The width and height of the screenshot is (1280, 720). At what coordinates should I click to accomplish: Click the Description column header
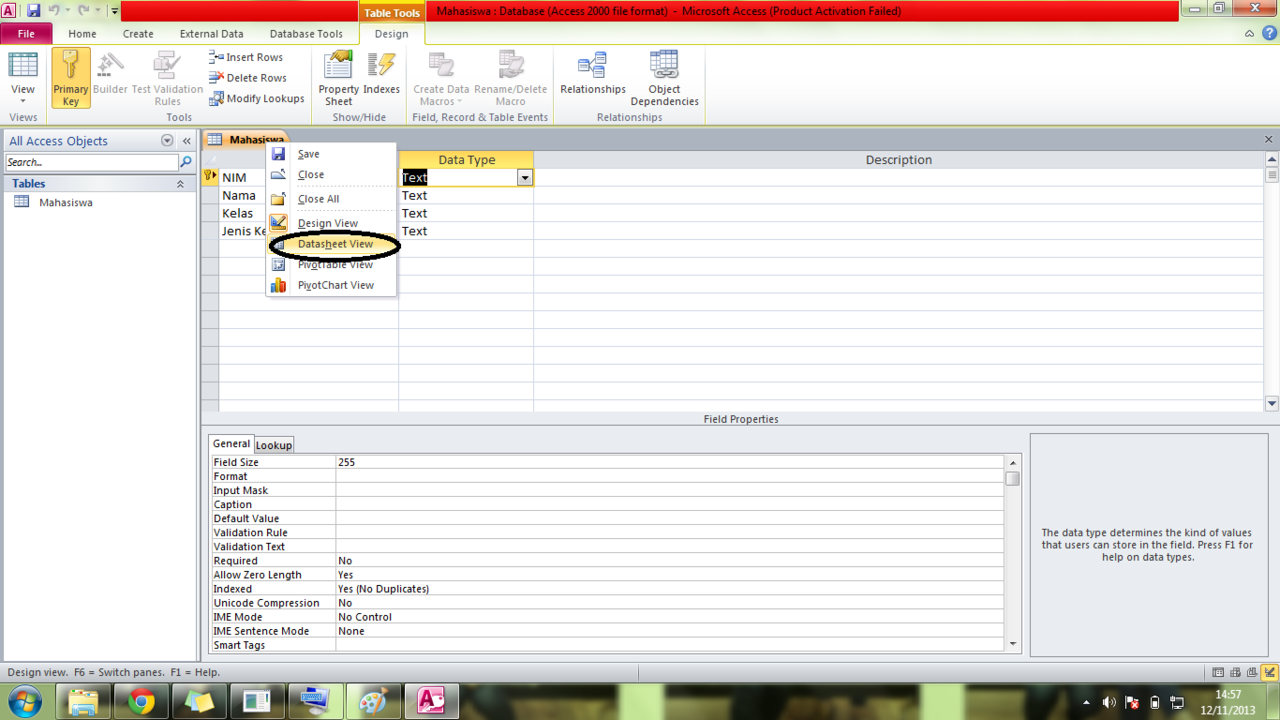tap(899, 160)
